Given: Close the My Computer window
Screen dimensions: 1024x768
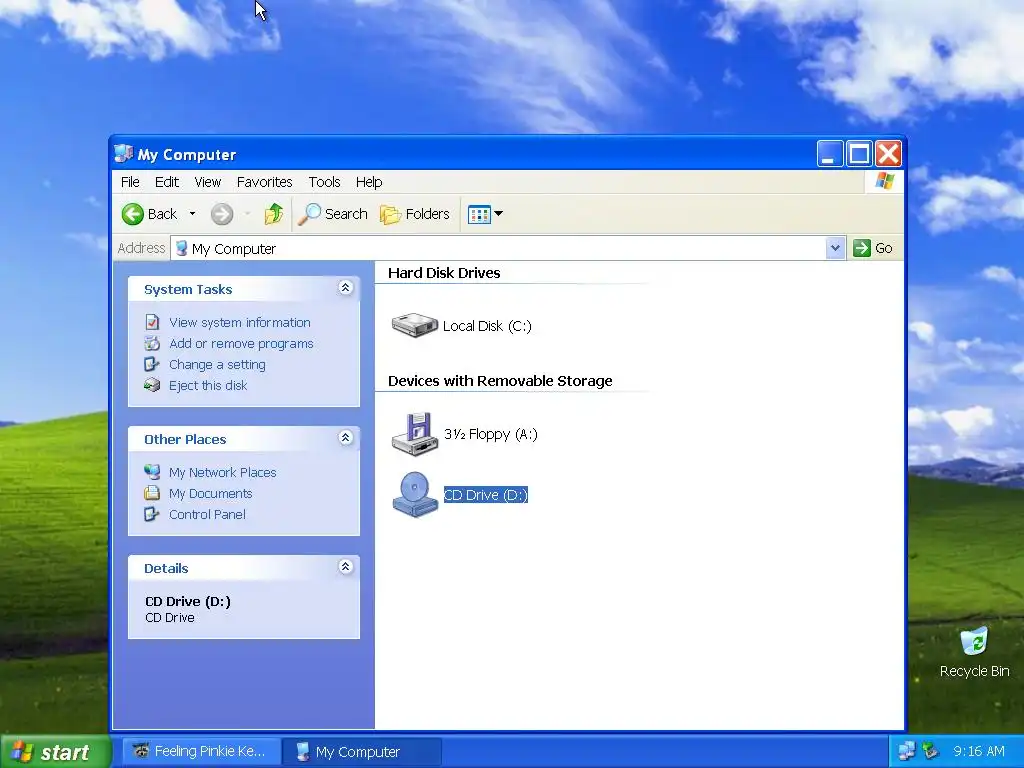Looking at the screenshot, I should [888, 154].
